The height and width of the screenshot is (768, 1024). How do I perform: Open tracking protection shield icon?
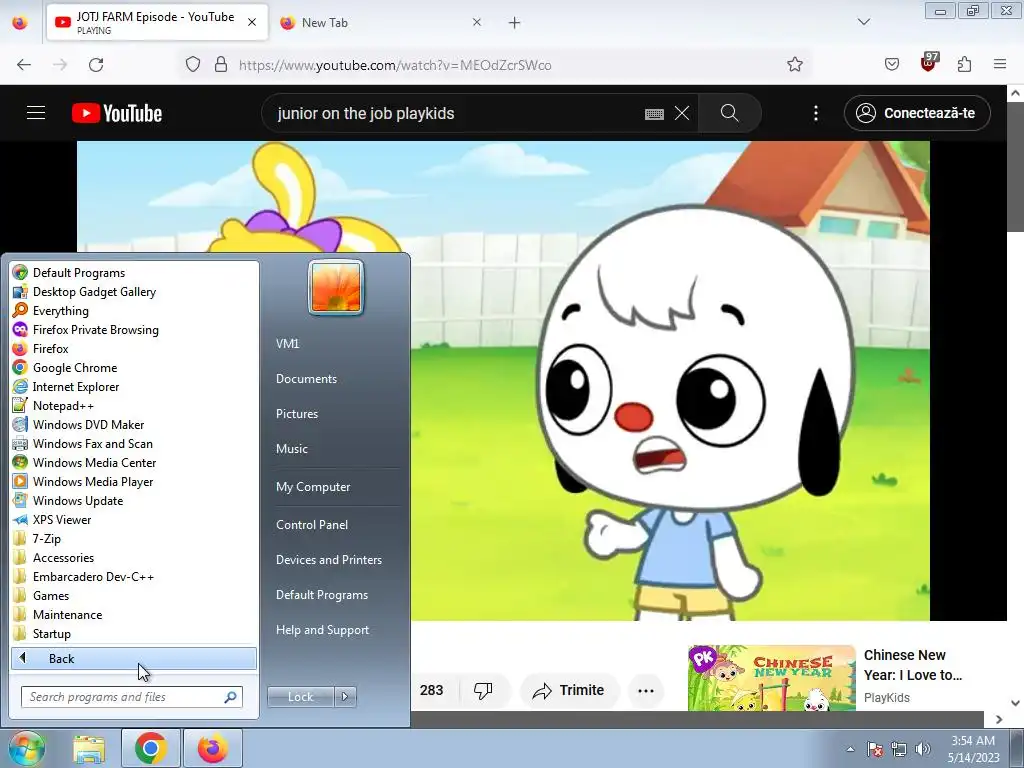coord(193,65)
